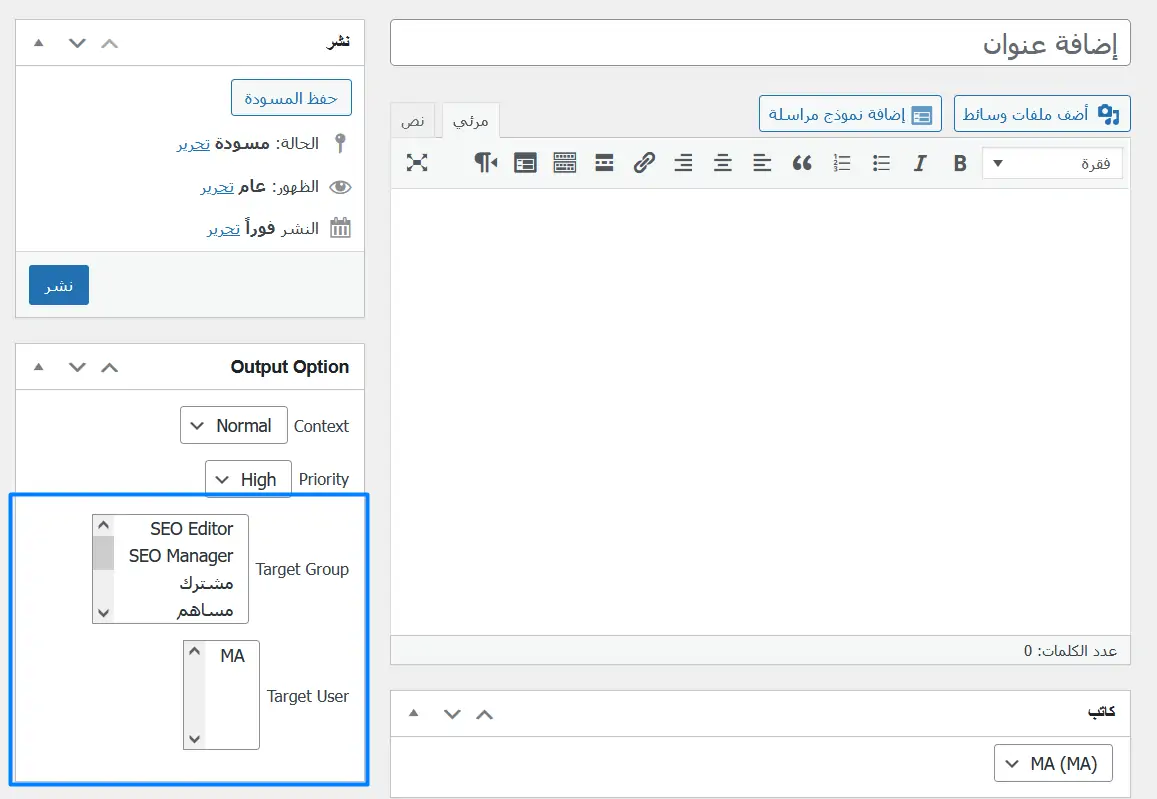Open the Priority dropdown showing High
1157x799 pixels.
click(x=248, y=479)
